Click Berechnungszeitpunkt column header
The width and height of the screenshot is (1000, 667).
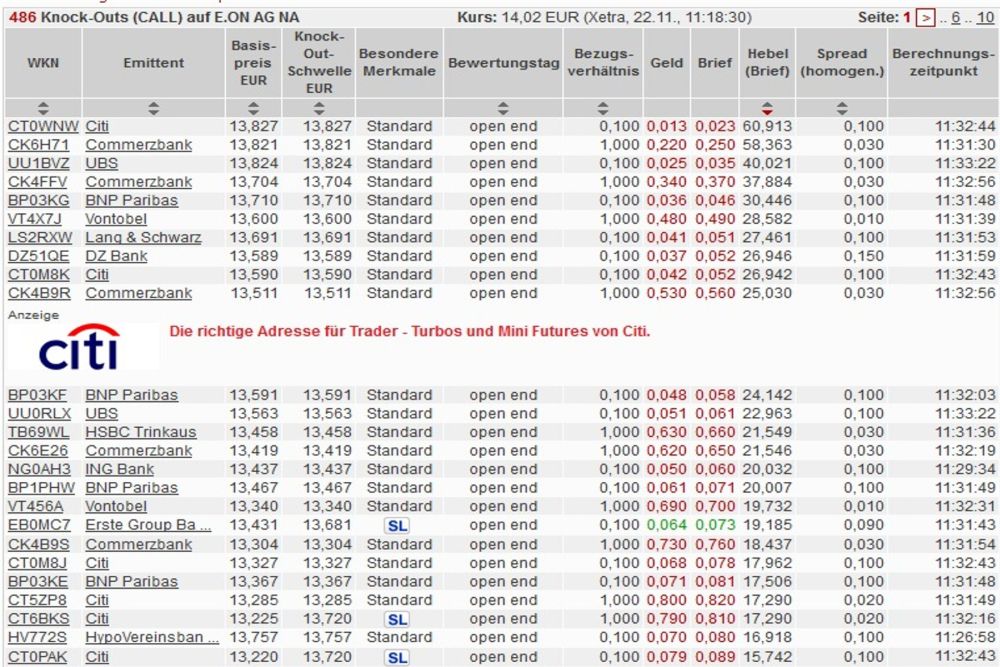click(x=943, y=62)
